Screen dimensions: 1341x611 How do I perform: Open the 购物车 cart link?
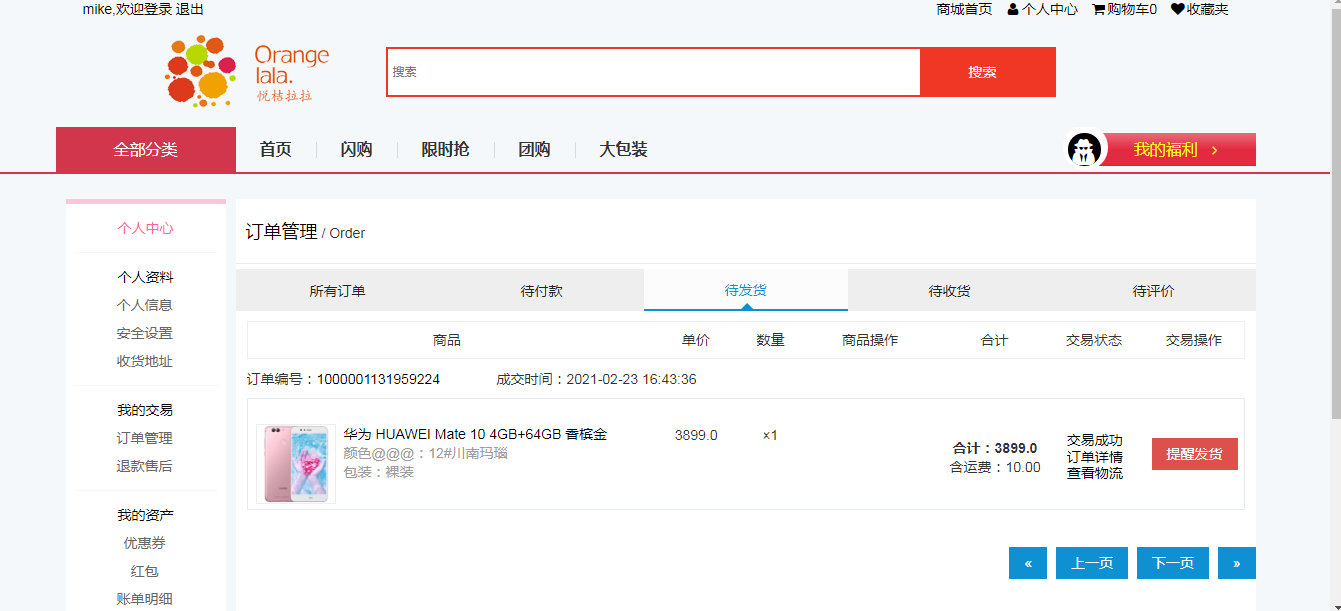click(1132, 10)
